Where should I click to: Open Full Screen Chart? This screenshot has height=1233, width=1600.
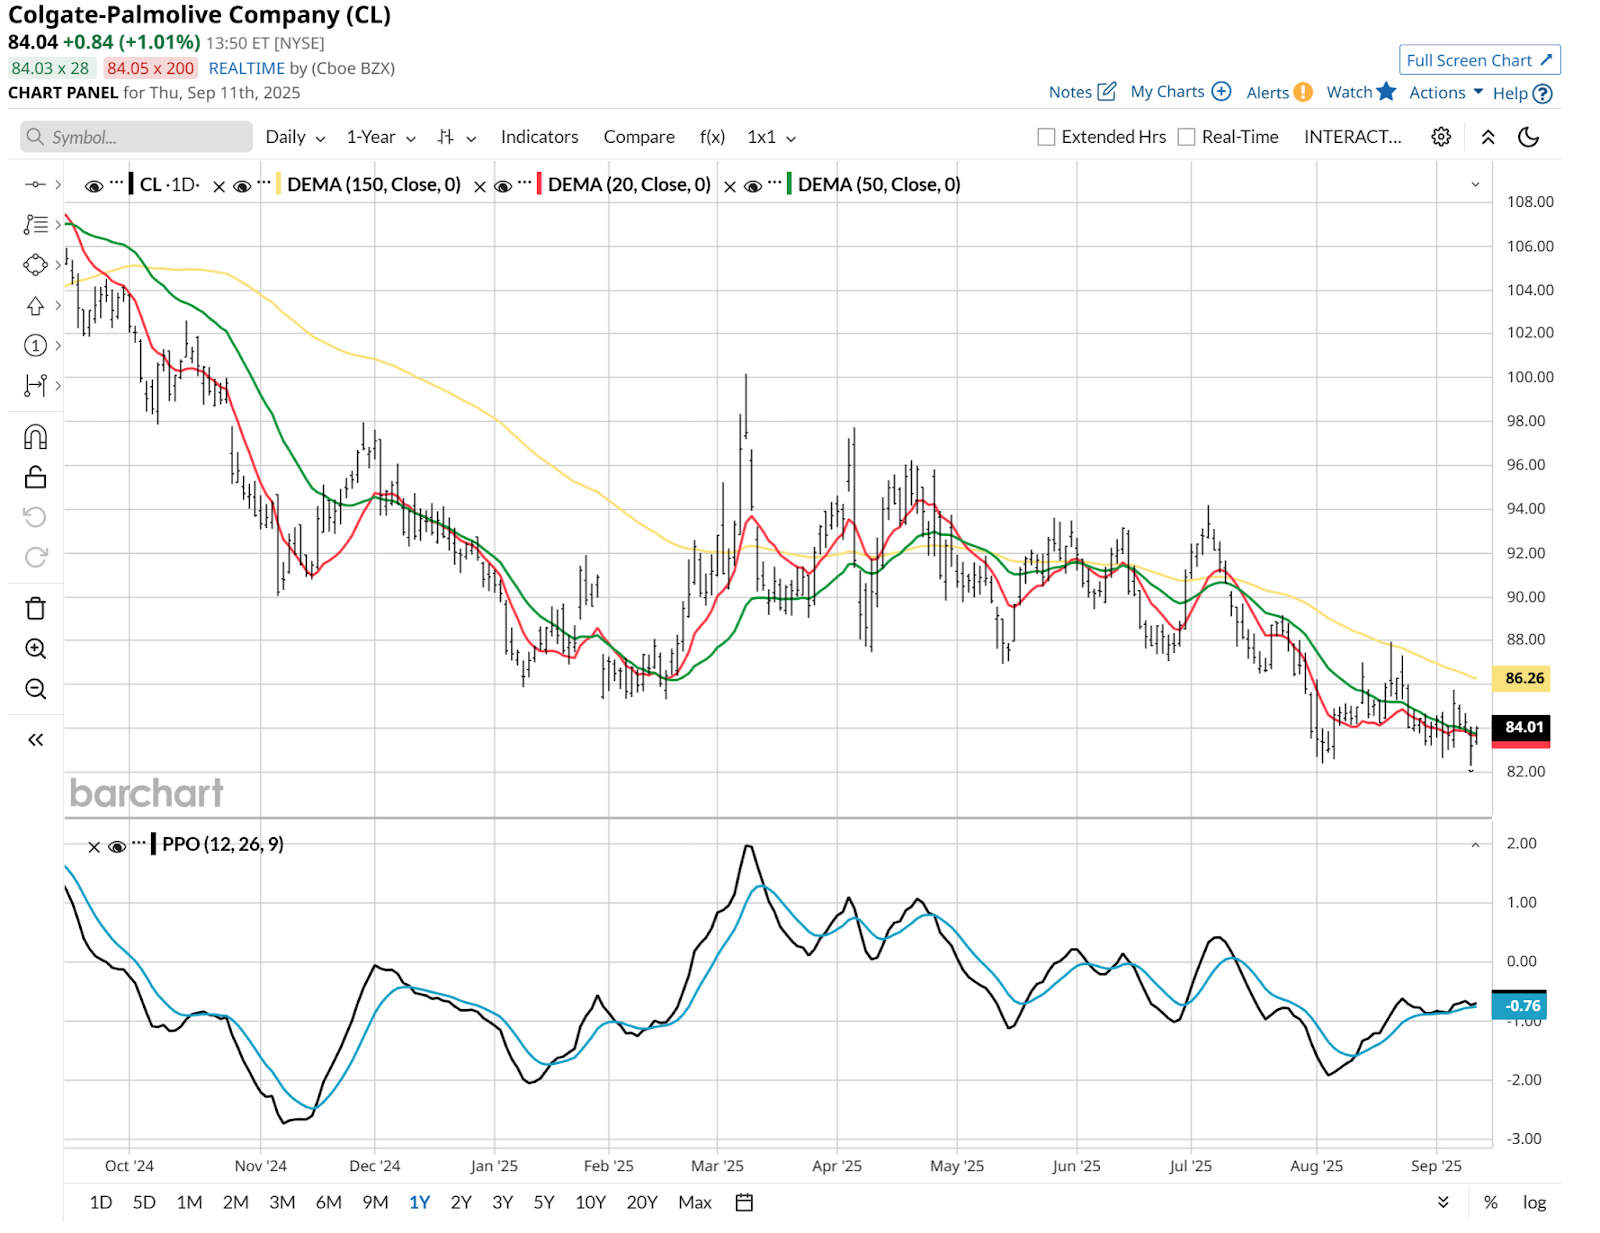1479,60
